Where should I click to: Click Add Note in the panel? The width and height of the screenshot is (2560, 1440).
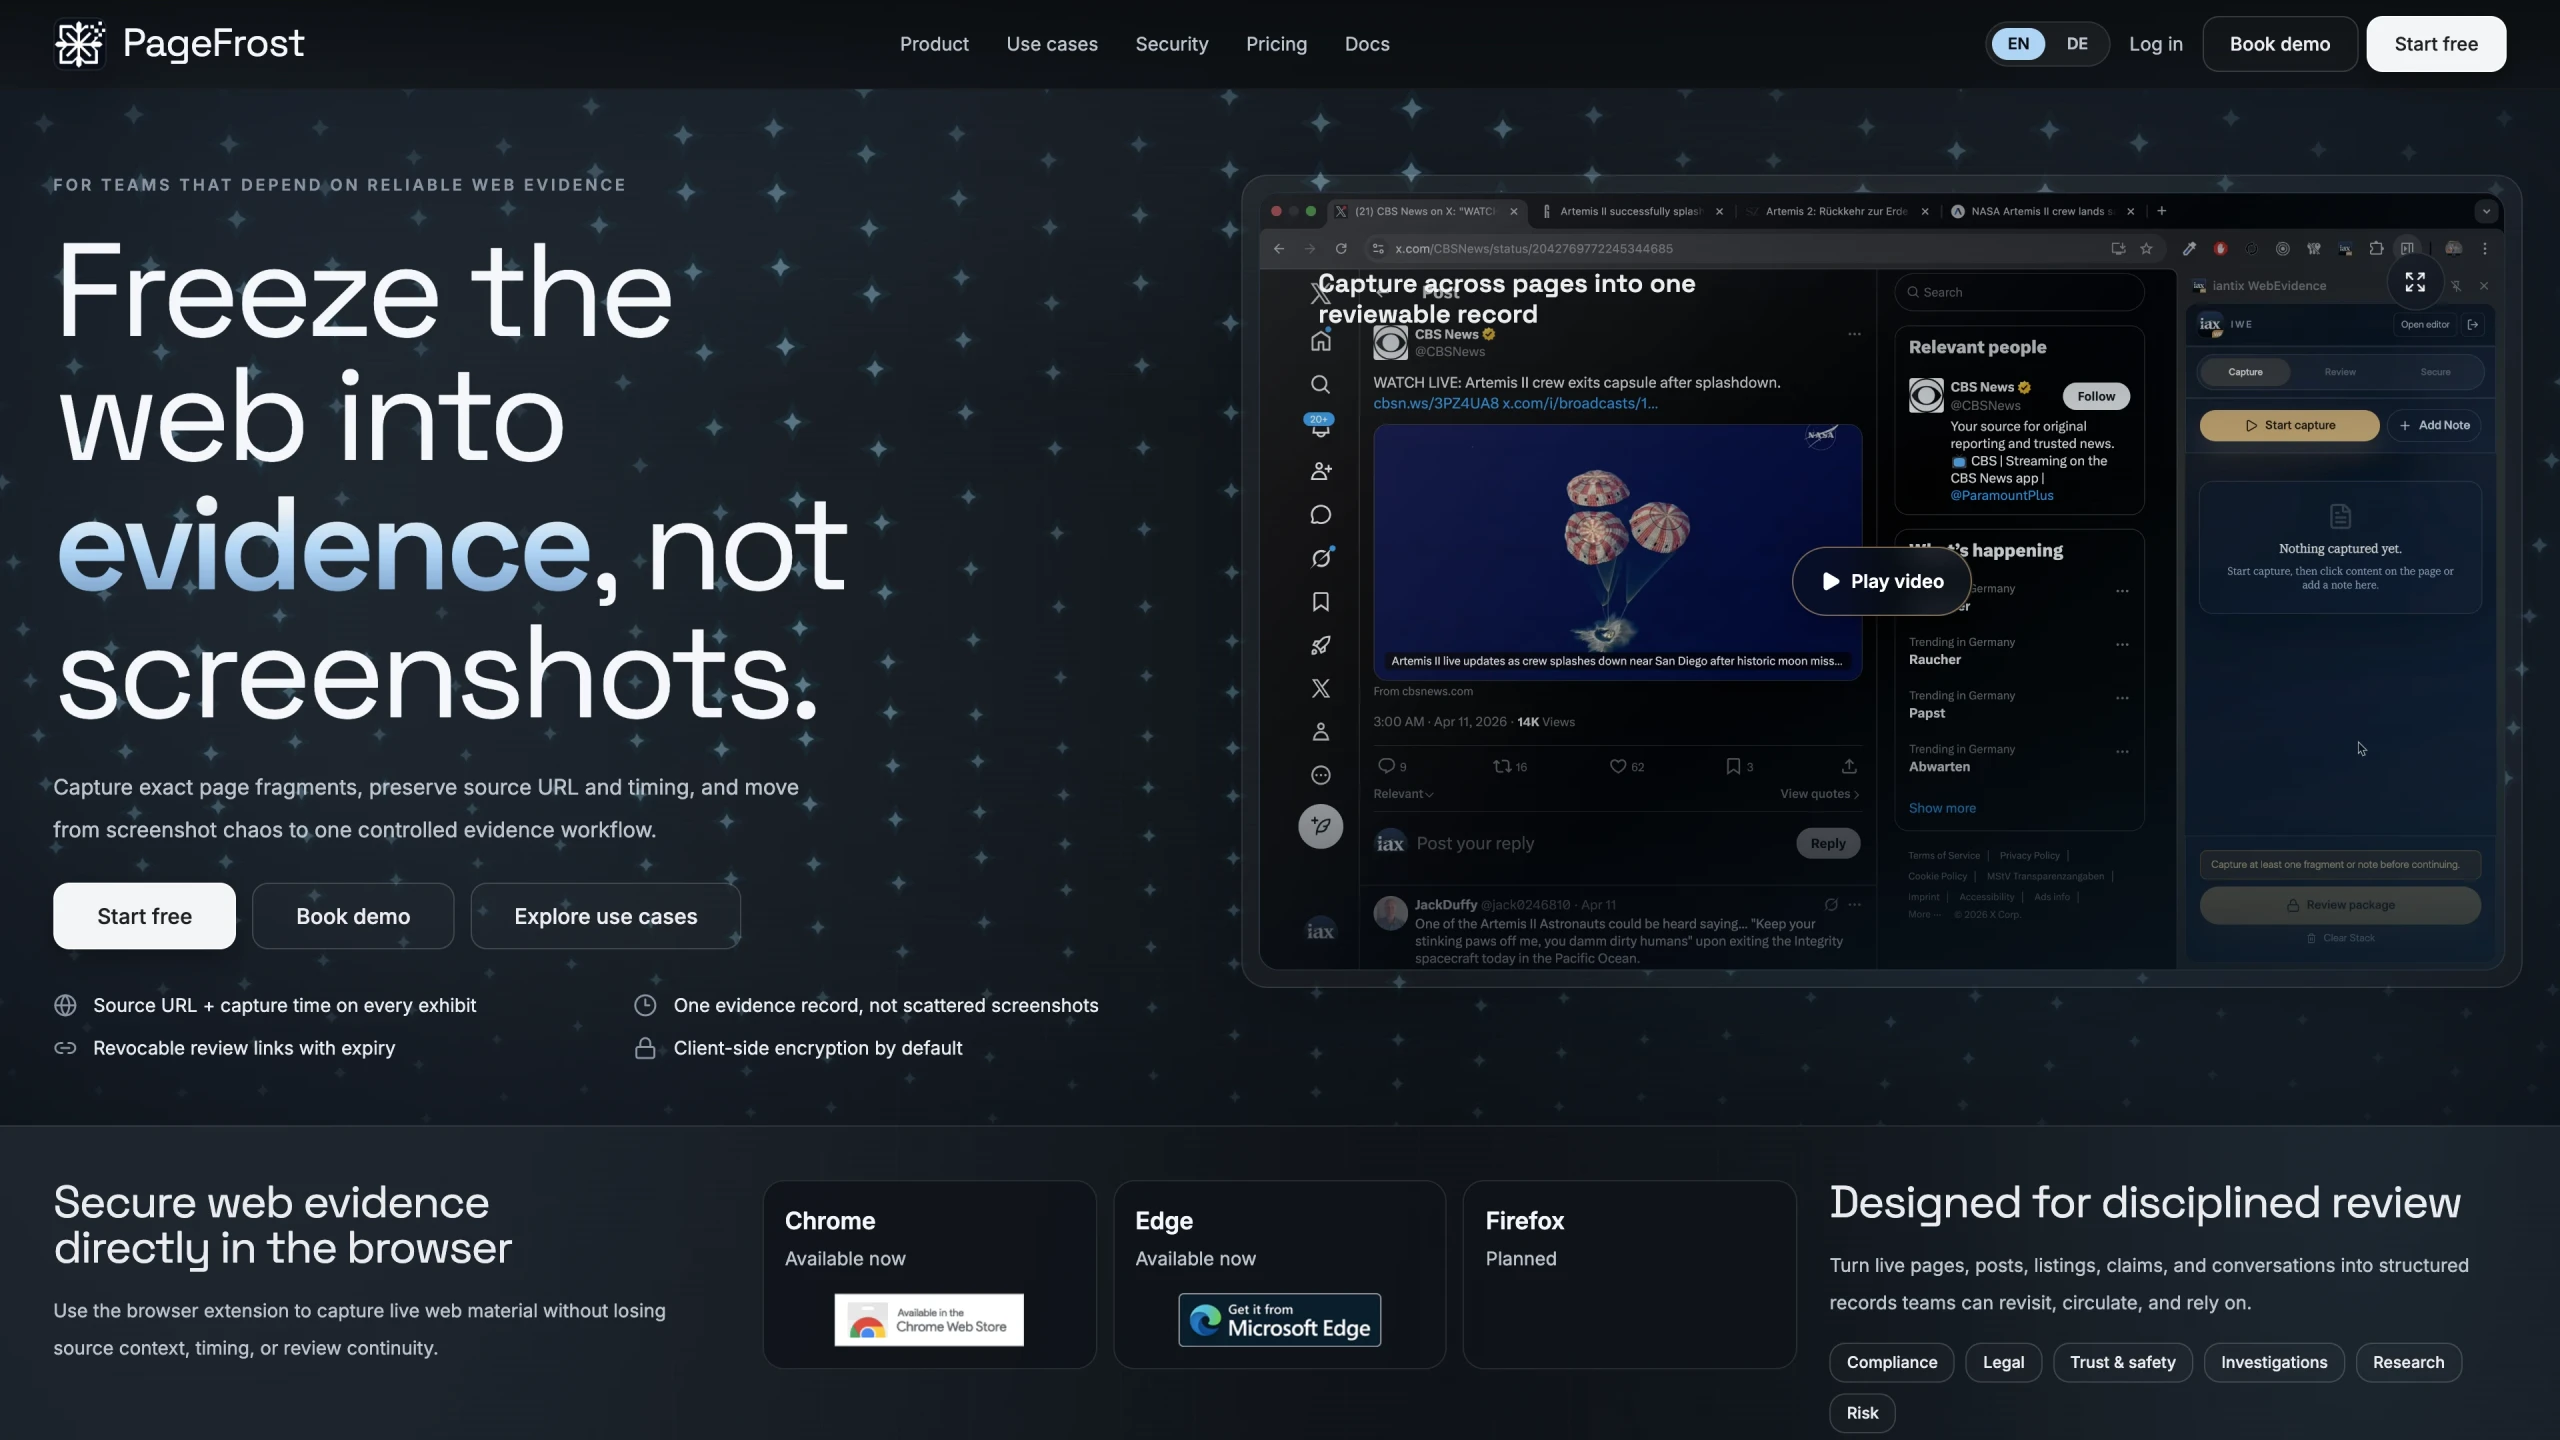pos(2434,425)
